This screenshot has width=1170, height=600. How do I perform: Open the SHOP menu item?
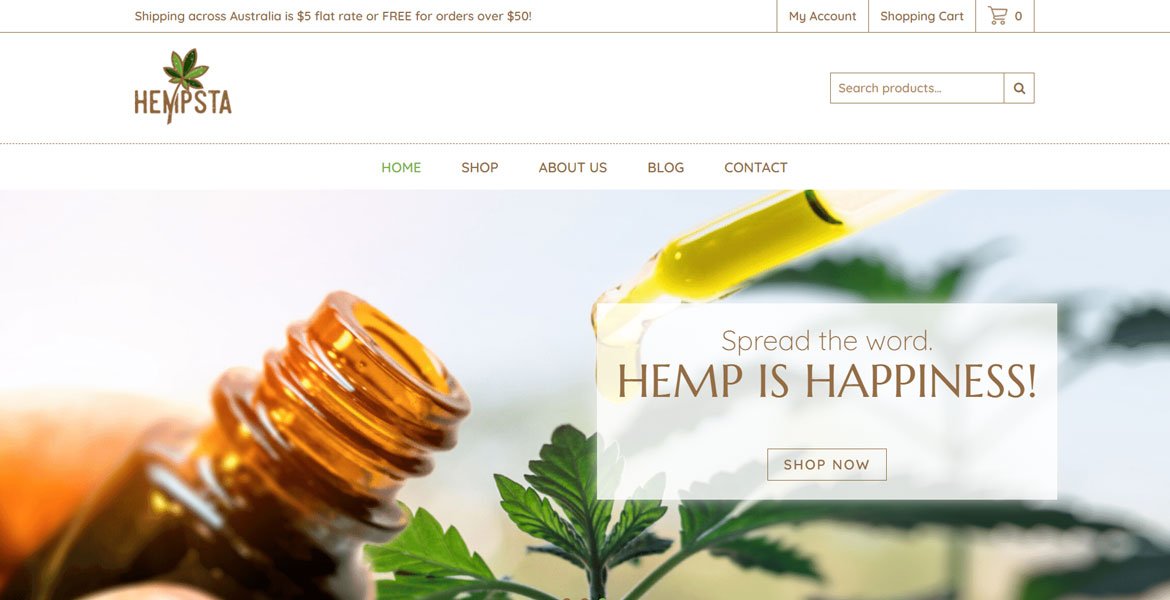[x=480, y=168]
